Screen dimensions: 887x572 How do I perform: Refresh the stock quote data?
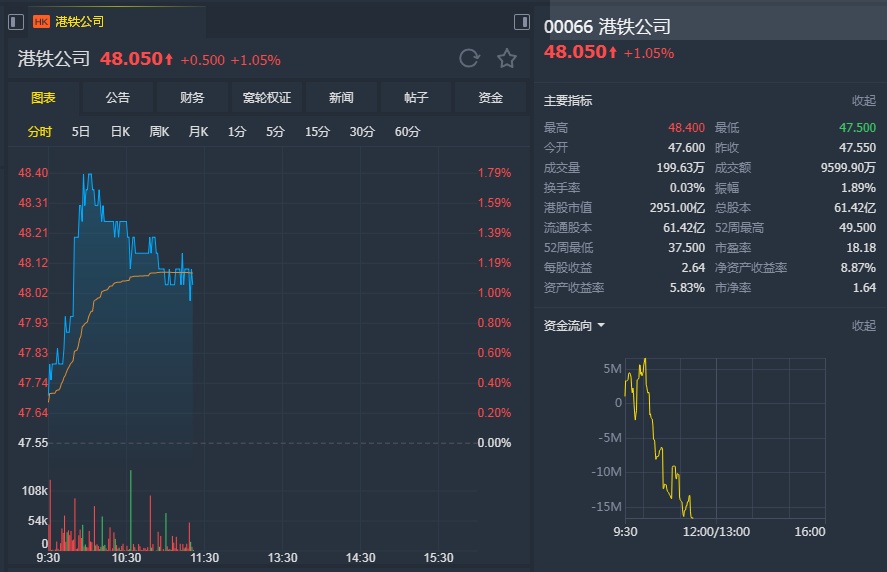(469, 58)
